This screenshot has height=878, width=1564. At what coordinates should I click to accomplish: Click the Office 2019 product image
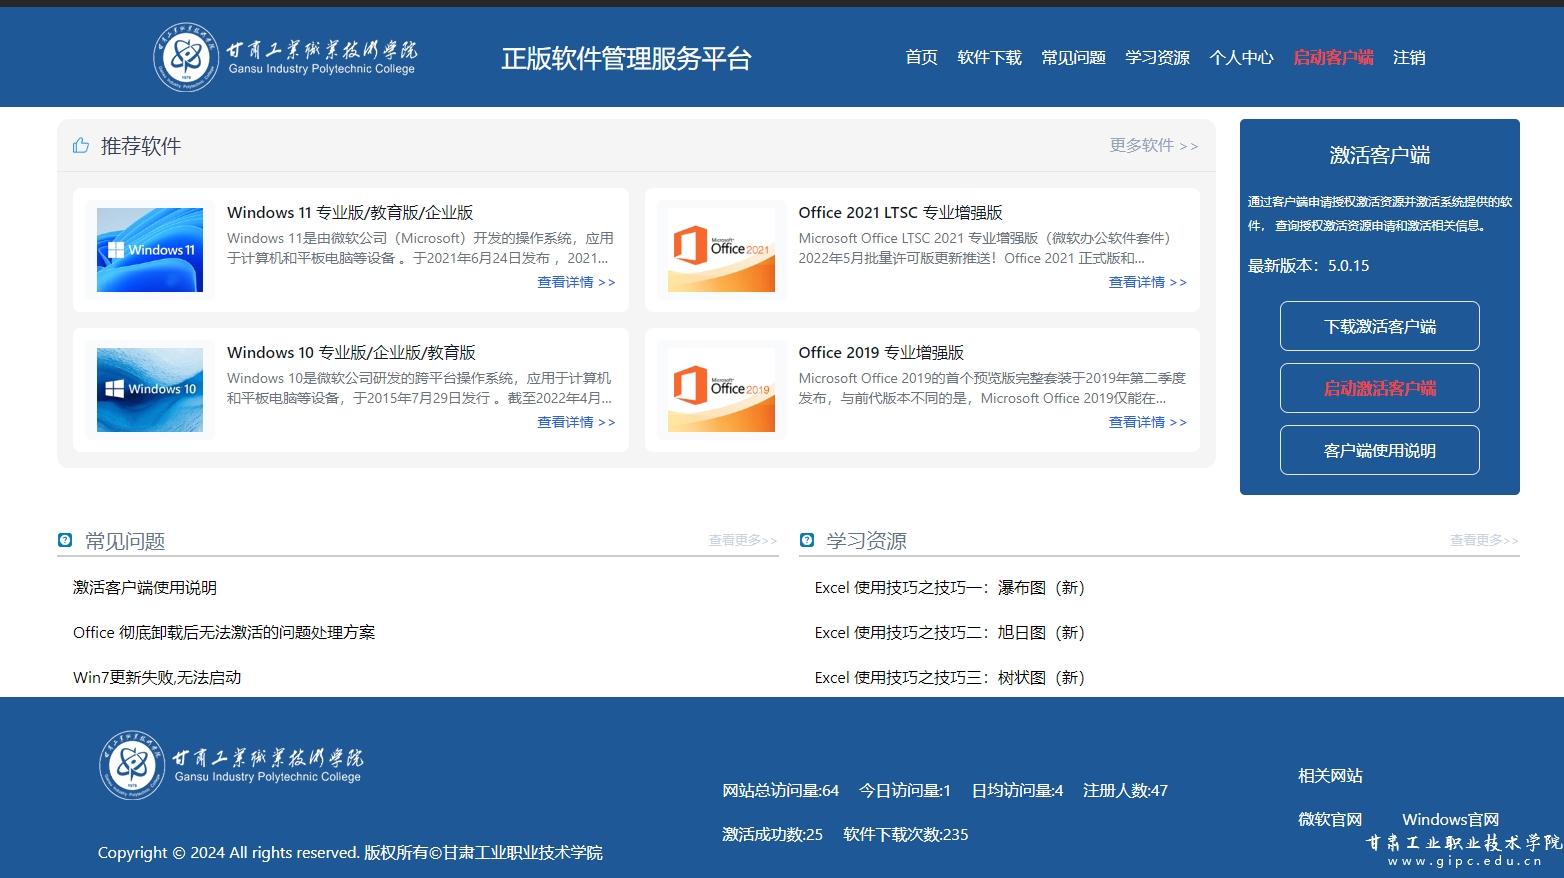pos(721,390)
